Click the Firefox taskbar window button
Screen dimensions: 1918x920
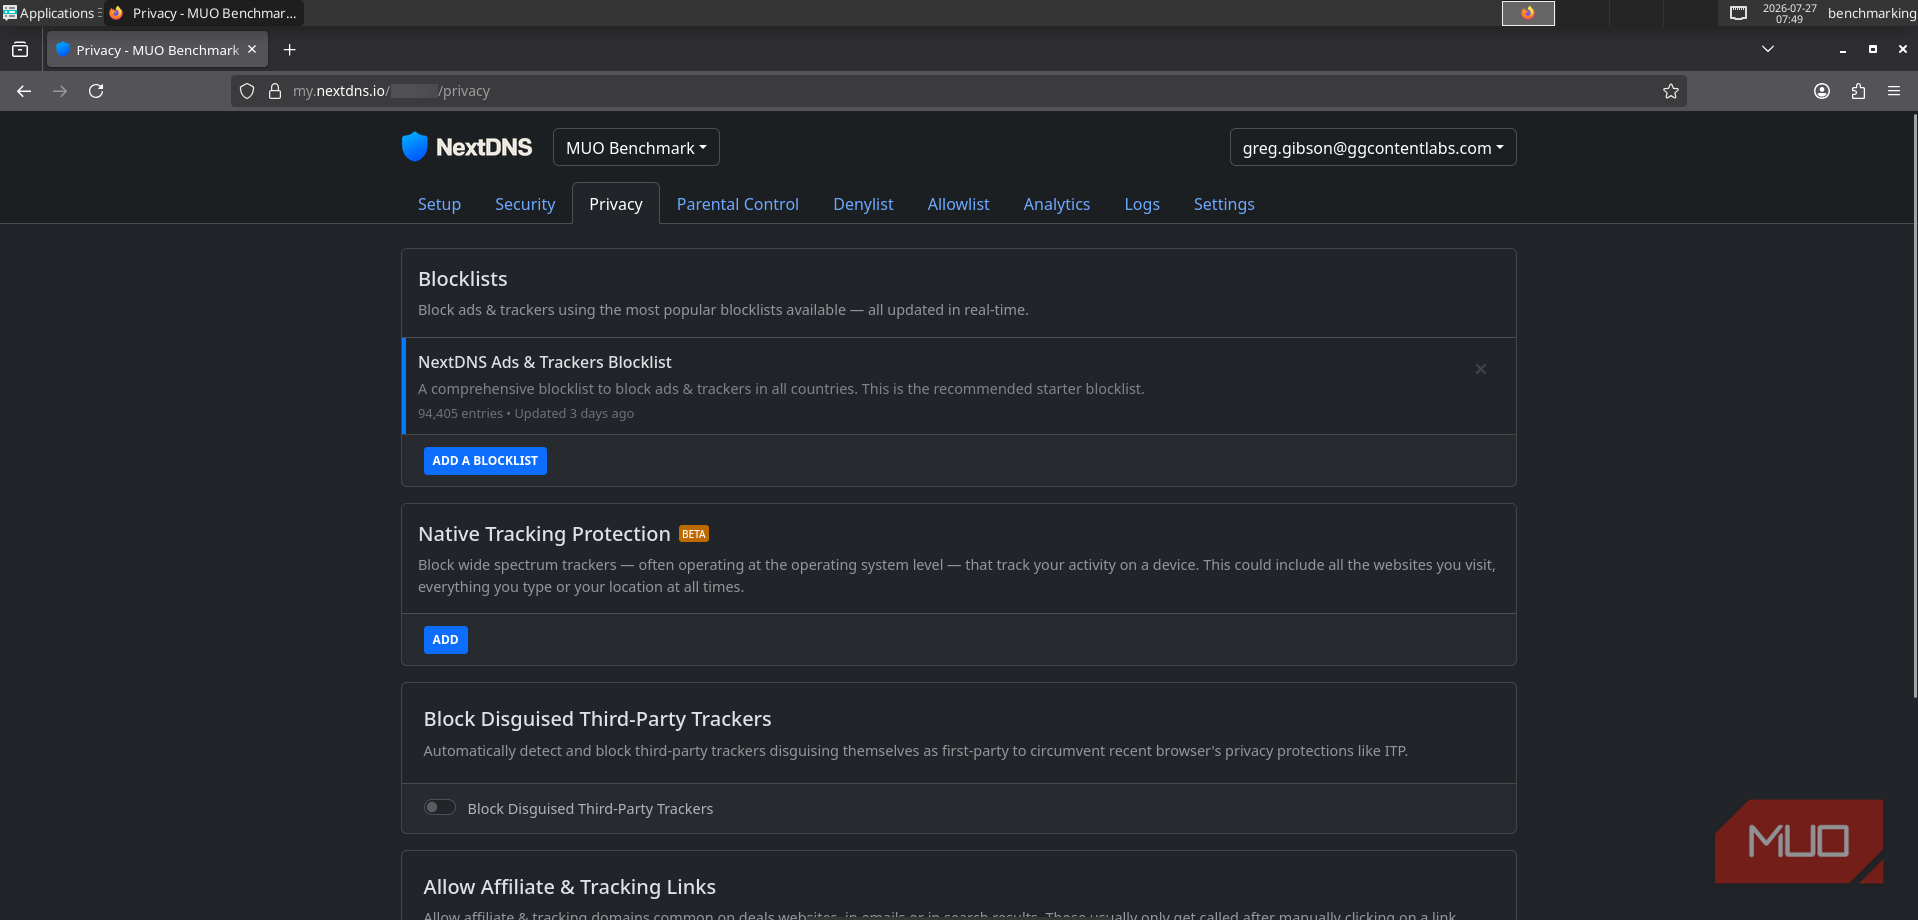point(204,13)
